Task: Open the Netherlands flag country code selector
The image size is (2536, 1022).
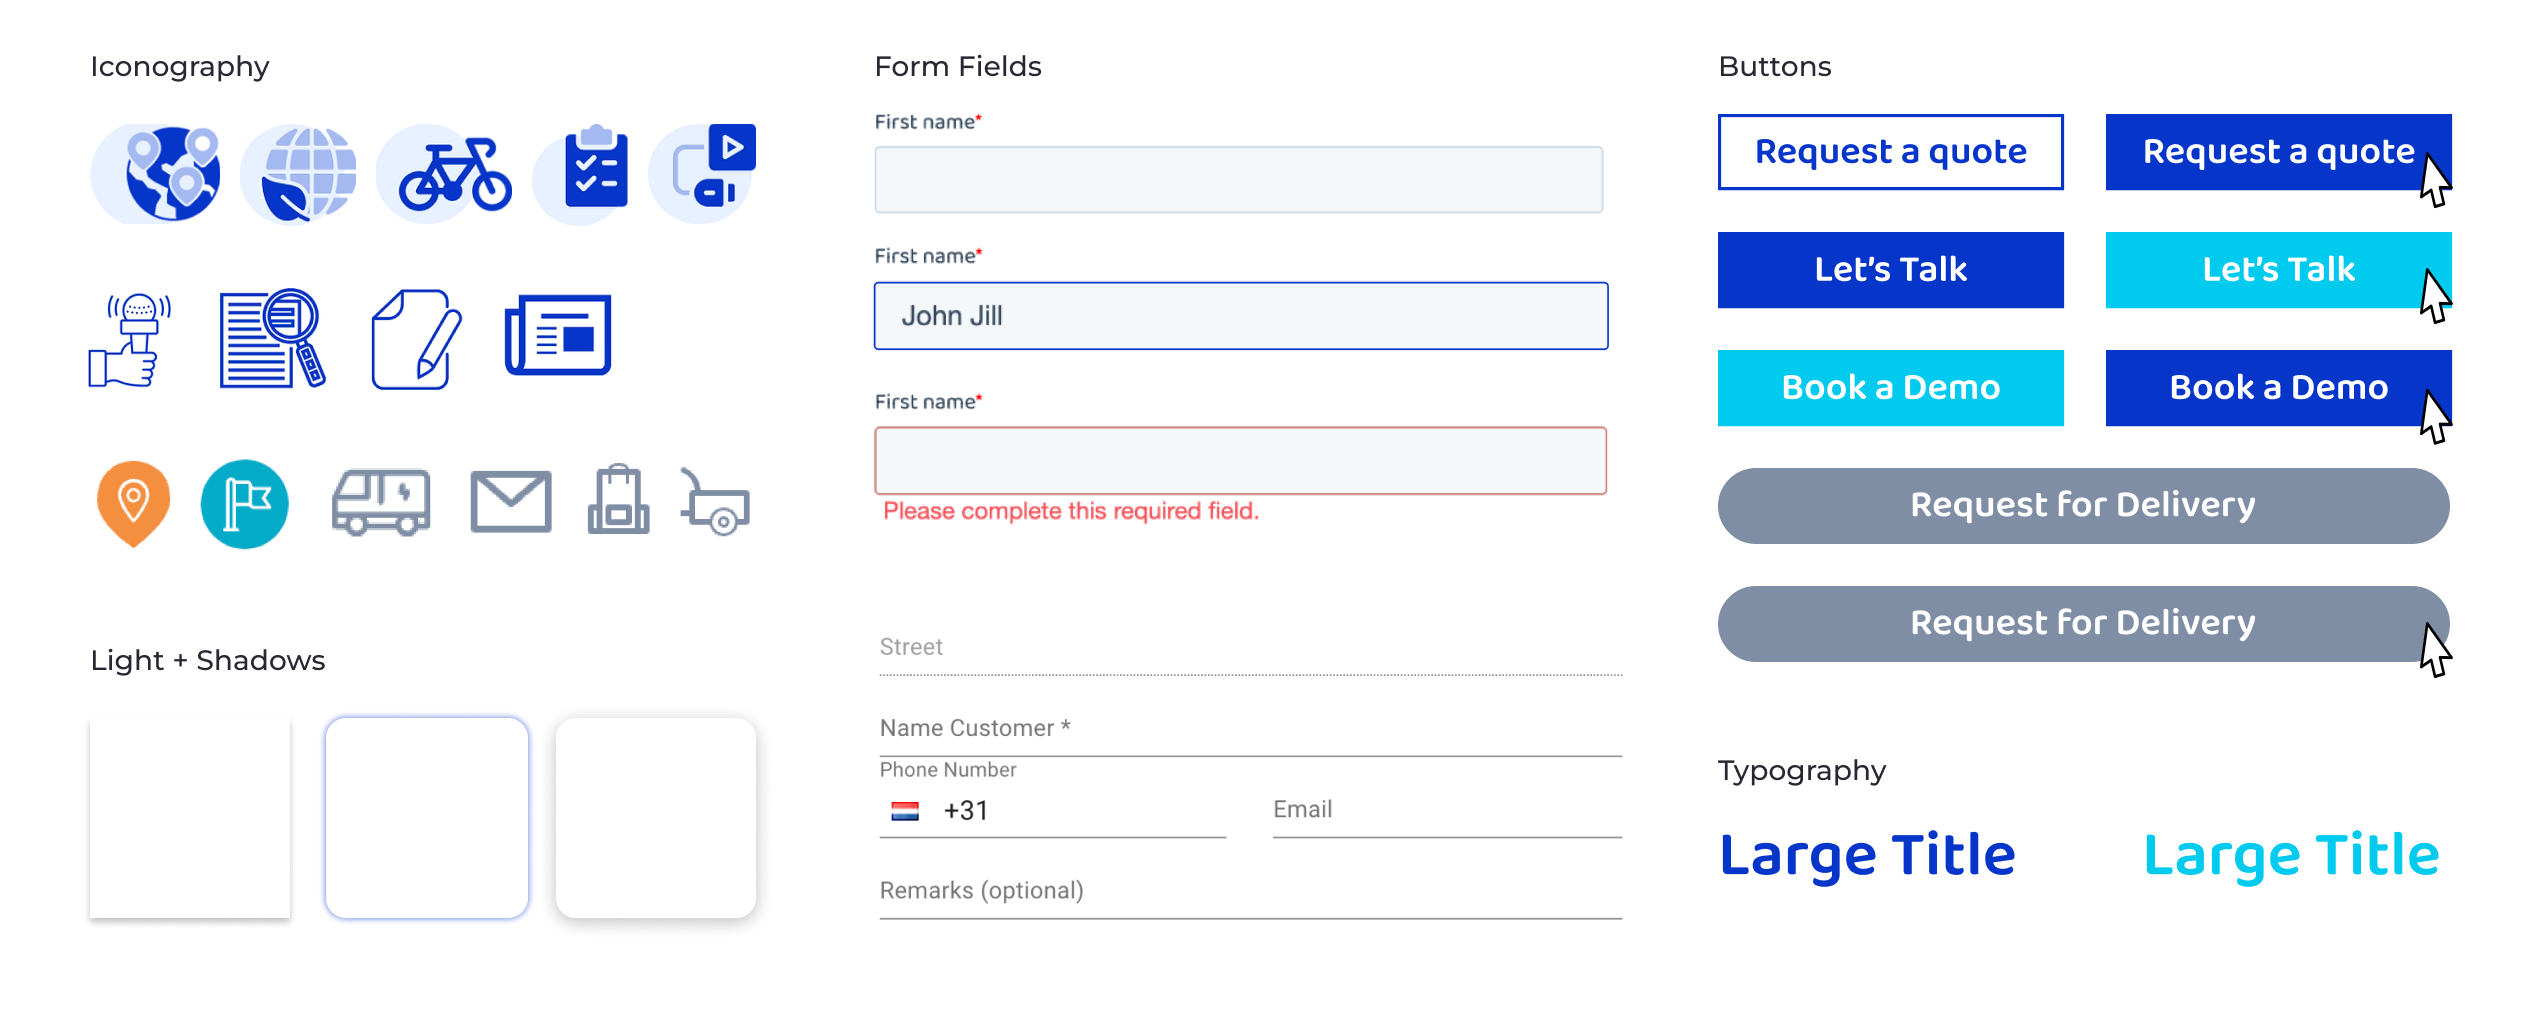Action: (x=905, y=811)
